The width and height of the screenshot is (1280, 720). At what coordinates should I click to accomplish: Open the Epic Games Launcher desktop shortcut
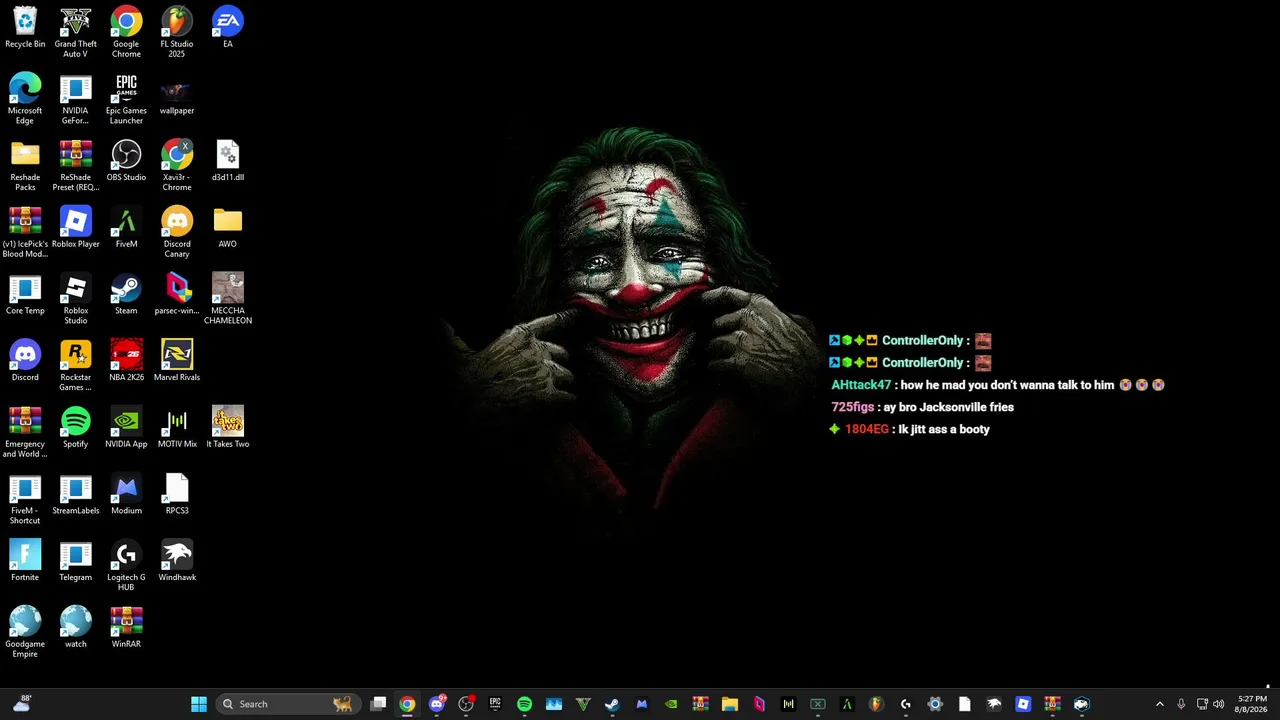(x=126, y=99)
